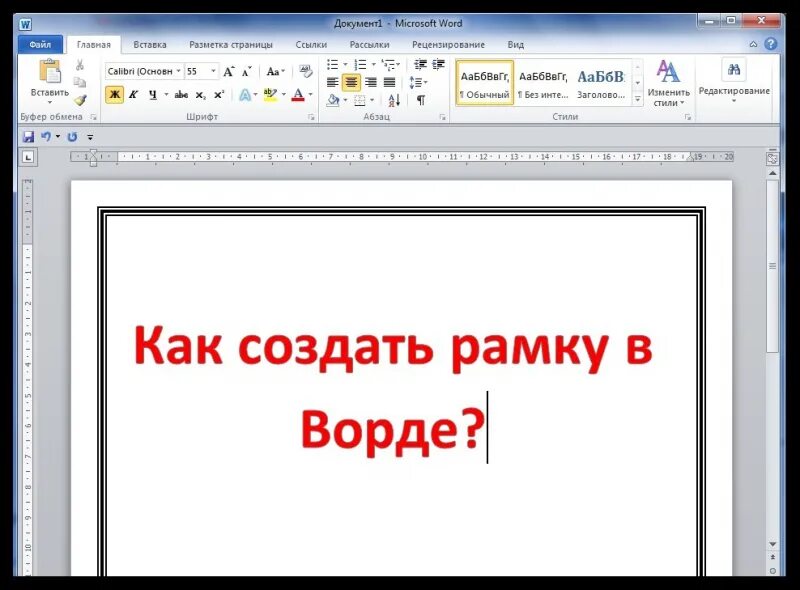This screenshot has width=800, height=590.
Task: Open the font size dropdown showing 55
Action: pos(213,71)
